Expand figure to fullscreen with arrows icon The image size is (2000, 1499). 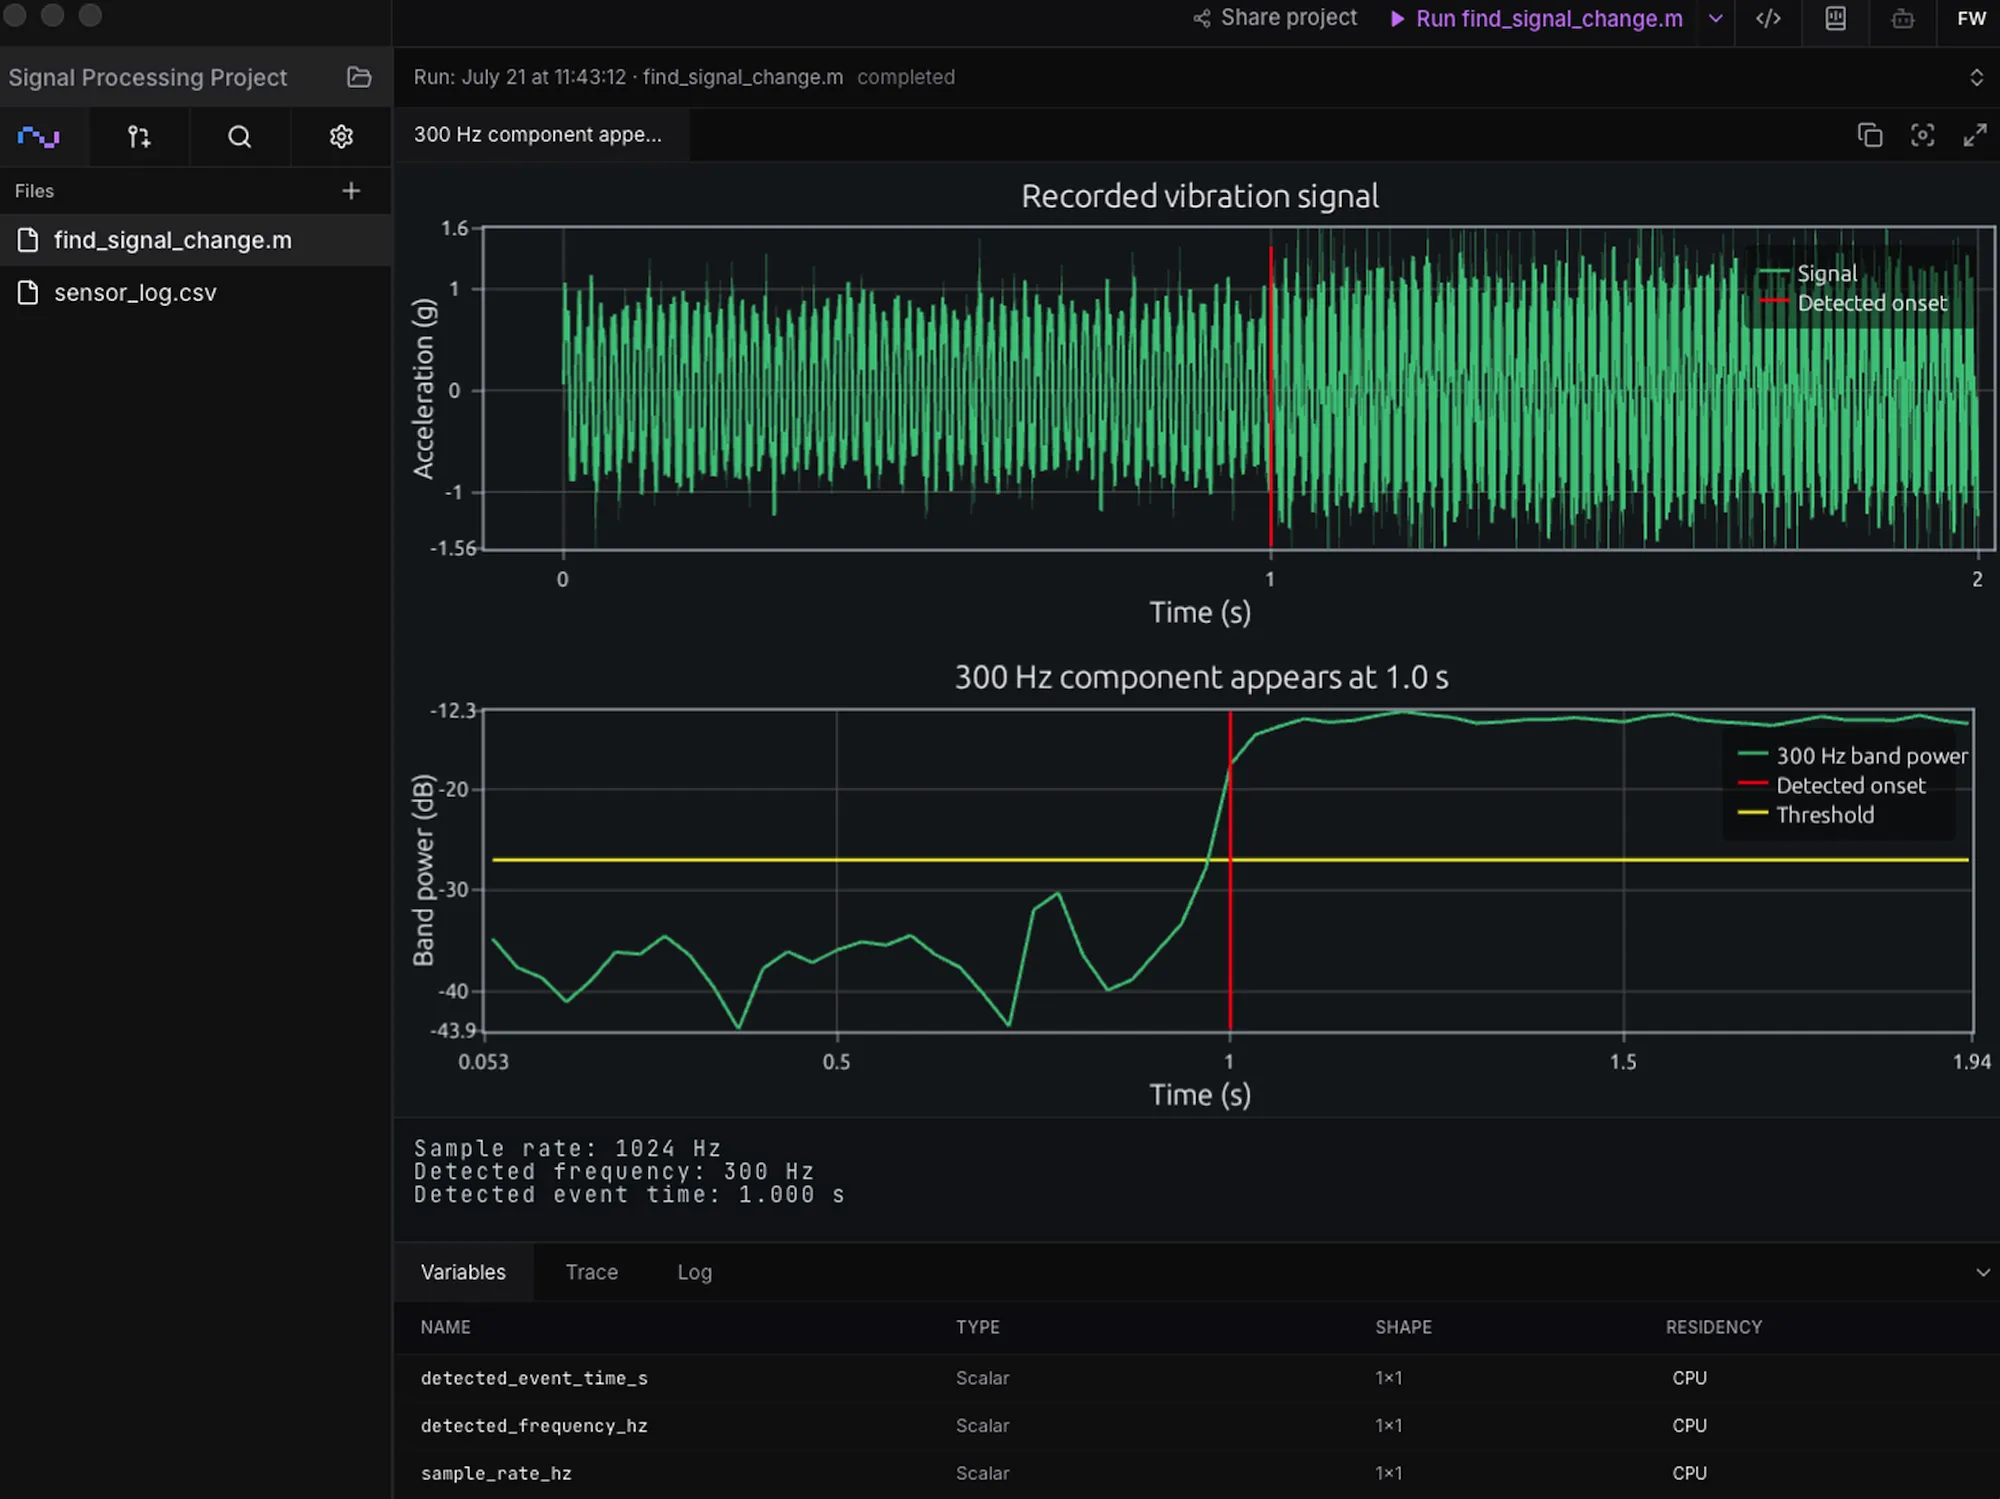(1975, 135)
